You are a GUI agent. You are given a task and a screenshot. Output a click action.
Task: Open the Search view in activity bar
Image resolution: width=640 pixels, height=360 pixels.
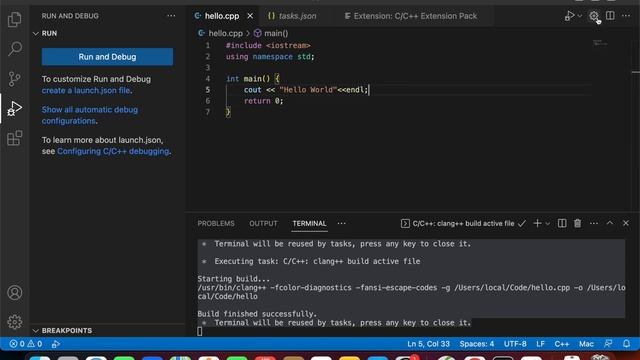coord(15,49)
